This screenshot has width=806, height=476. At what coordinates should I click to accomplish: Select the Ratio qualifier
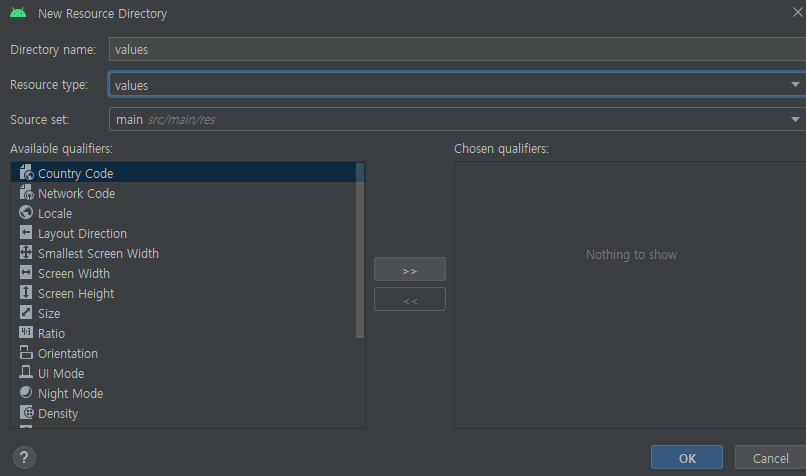point(184,334)
